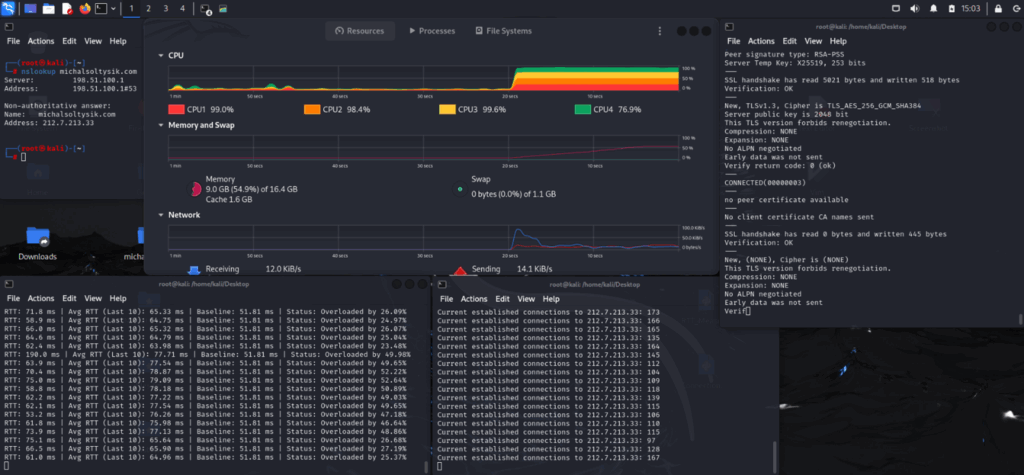The width and height of the screenshot is (1024, 475).
Task: Click the red Sending arrow icon
Action: 460,269
